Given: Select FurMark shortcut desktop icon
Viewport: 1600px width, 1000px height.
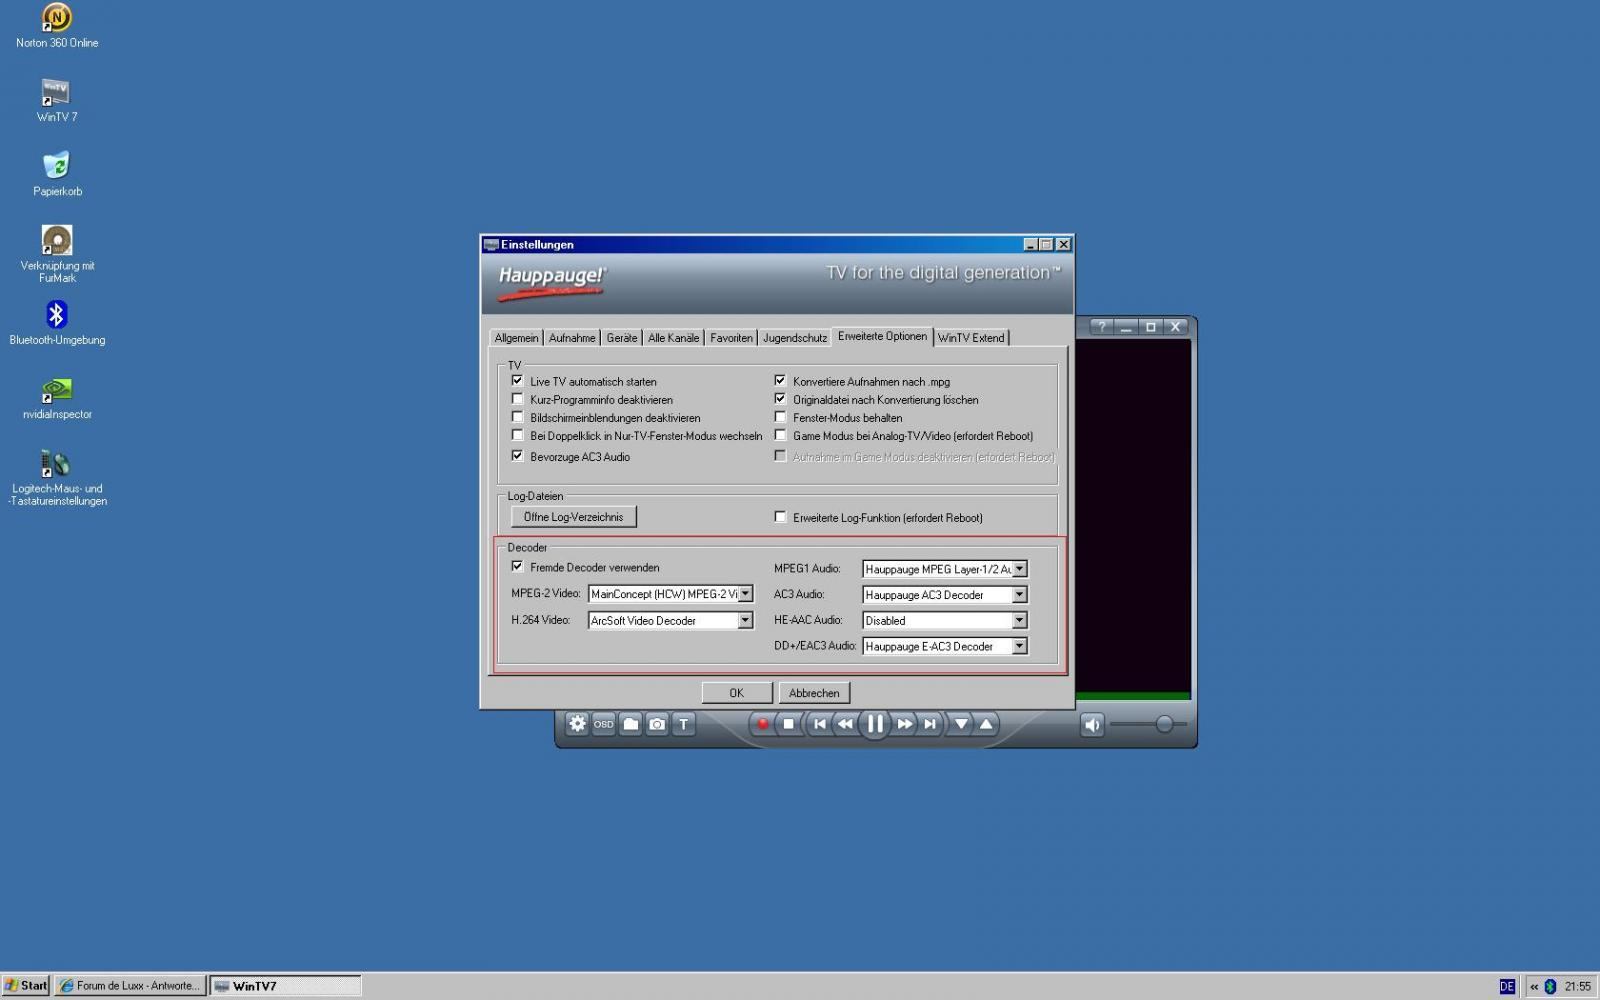Looking at the screenshot, I should (57, 254).
